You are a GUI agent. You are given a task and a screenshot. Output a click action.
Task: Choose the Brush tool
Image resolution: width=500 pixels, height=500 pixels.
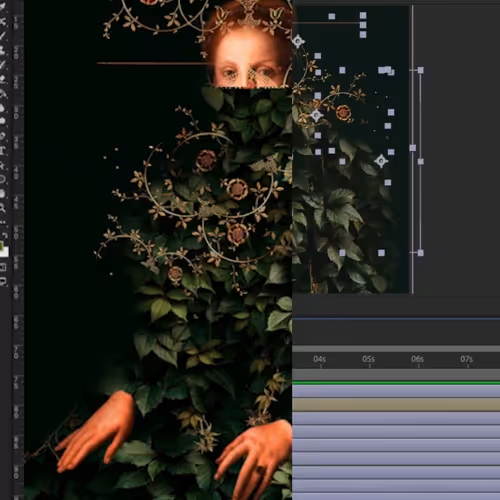click(3, 65)
